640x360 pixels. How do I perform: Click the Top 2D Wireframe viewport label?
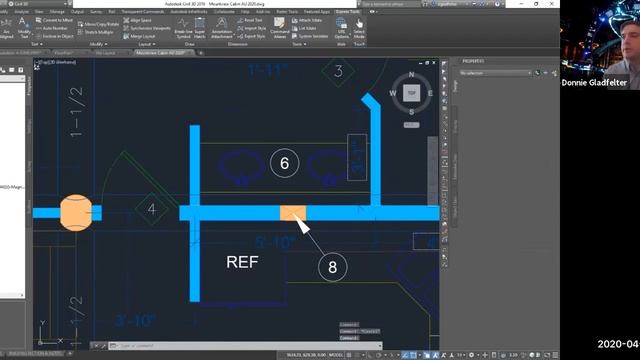click(56, 62)
